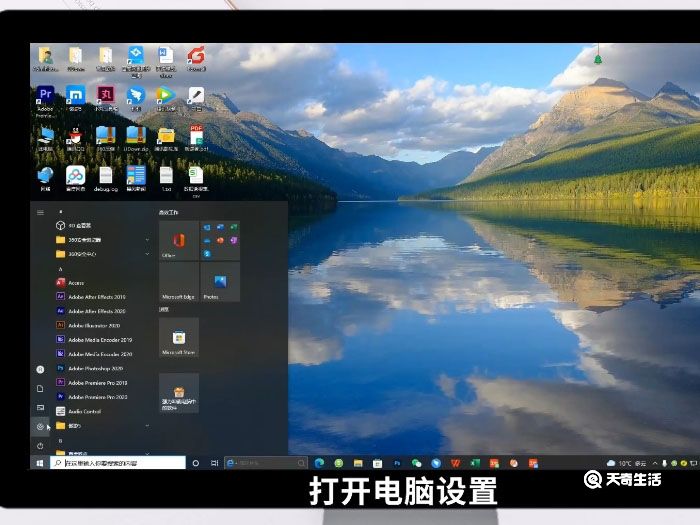Select the PDF file on desktop
700x525 pixels.
[196, 138]
